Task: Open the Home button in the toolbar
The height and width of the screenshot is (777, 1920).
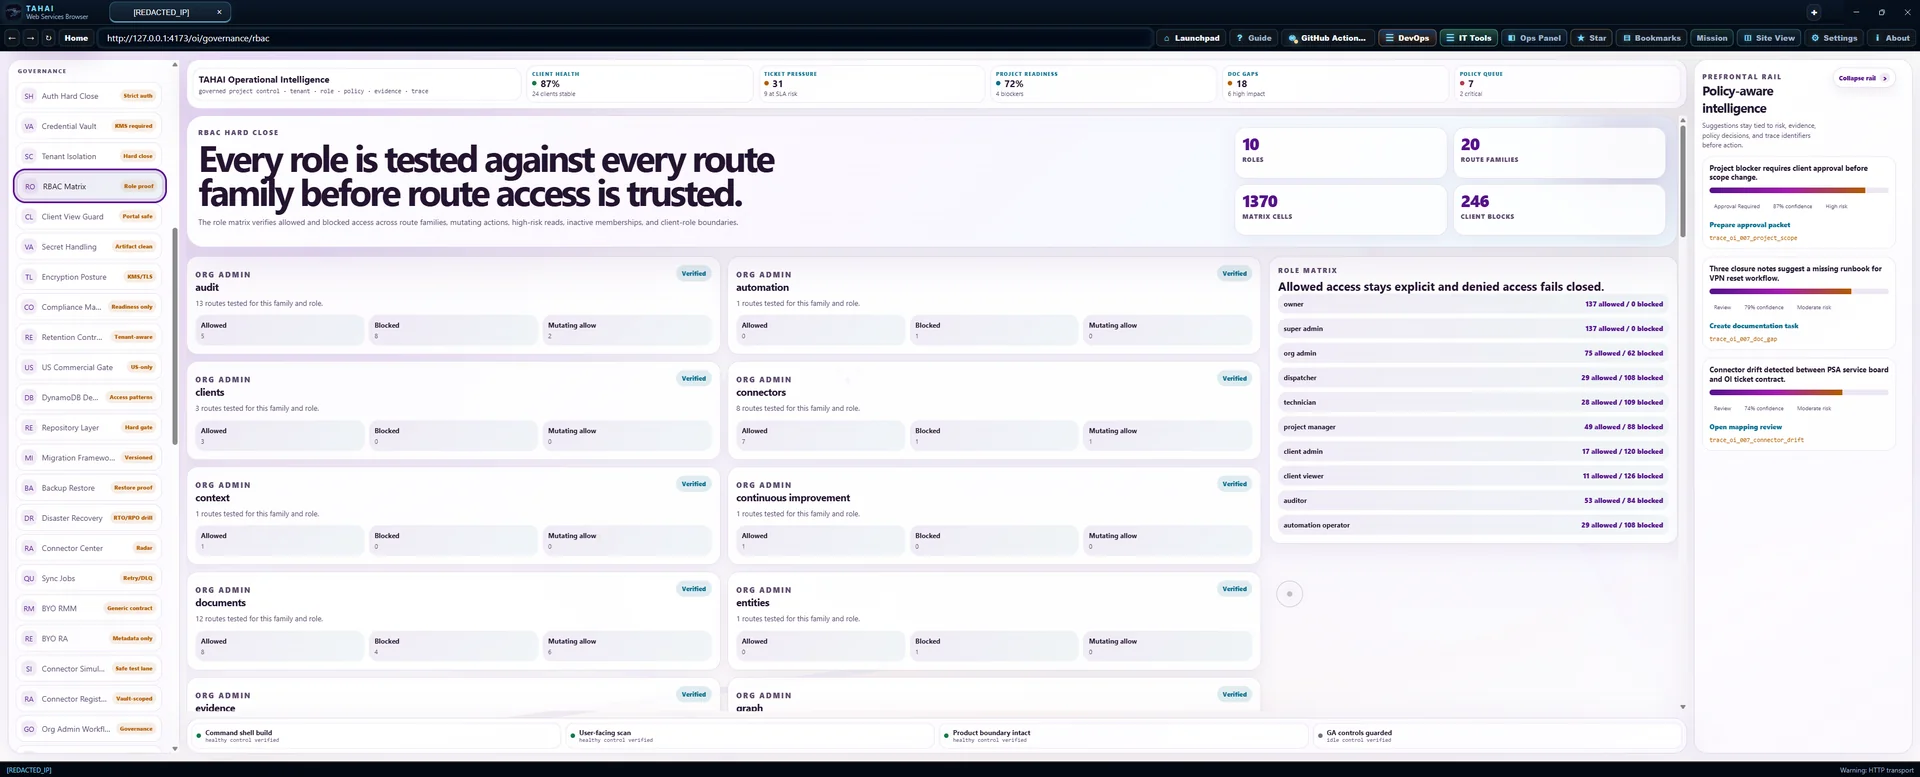Action: click(76, 38)
